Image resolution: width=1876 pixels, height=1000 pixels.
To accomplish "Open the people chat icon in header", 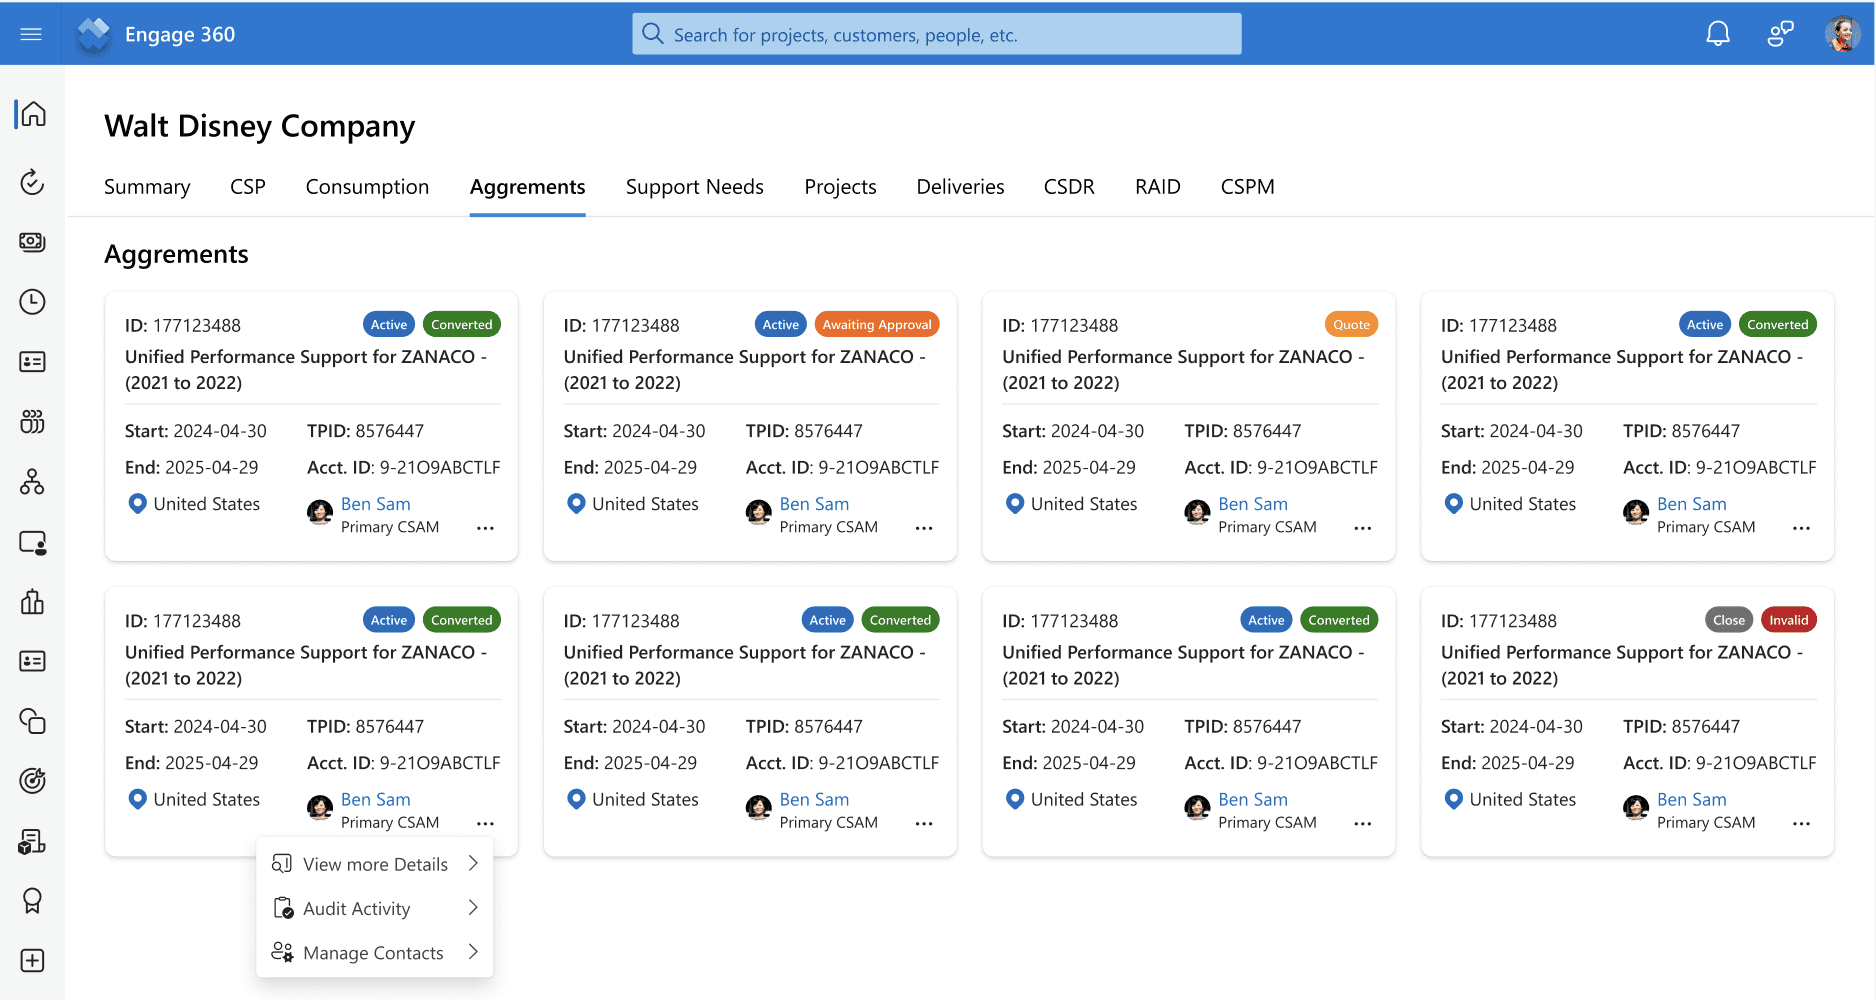I will [x=1780, y=34].
